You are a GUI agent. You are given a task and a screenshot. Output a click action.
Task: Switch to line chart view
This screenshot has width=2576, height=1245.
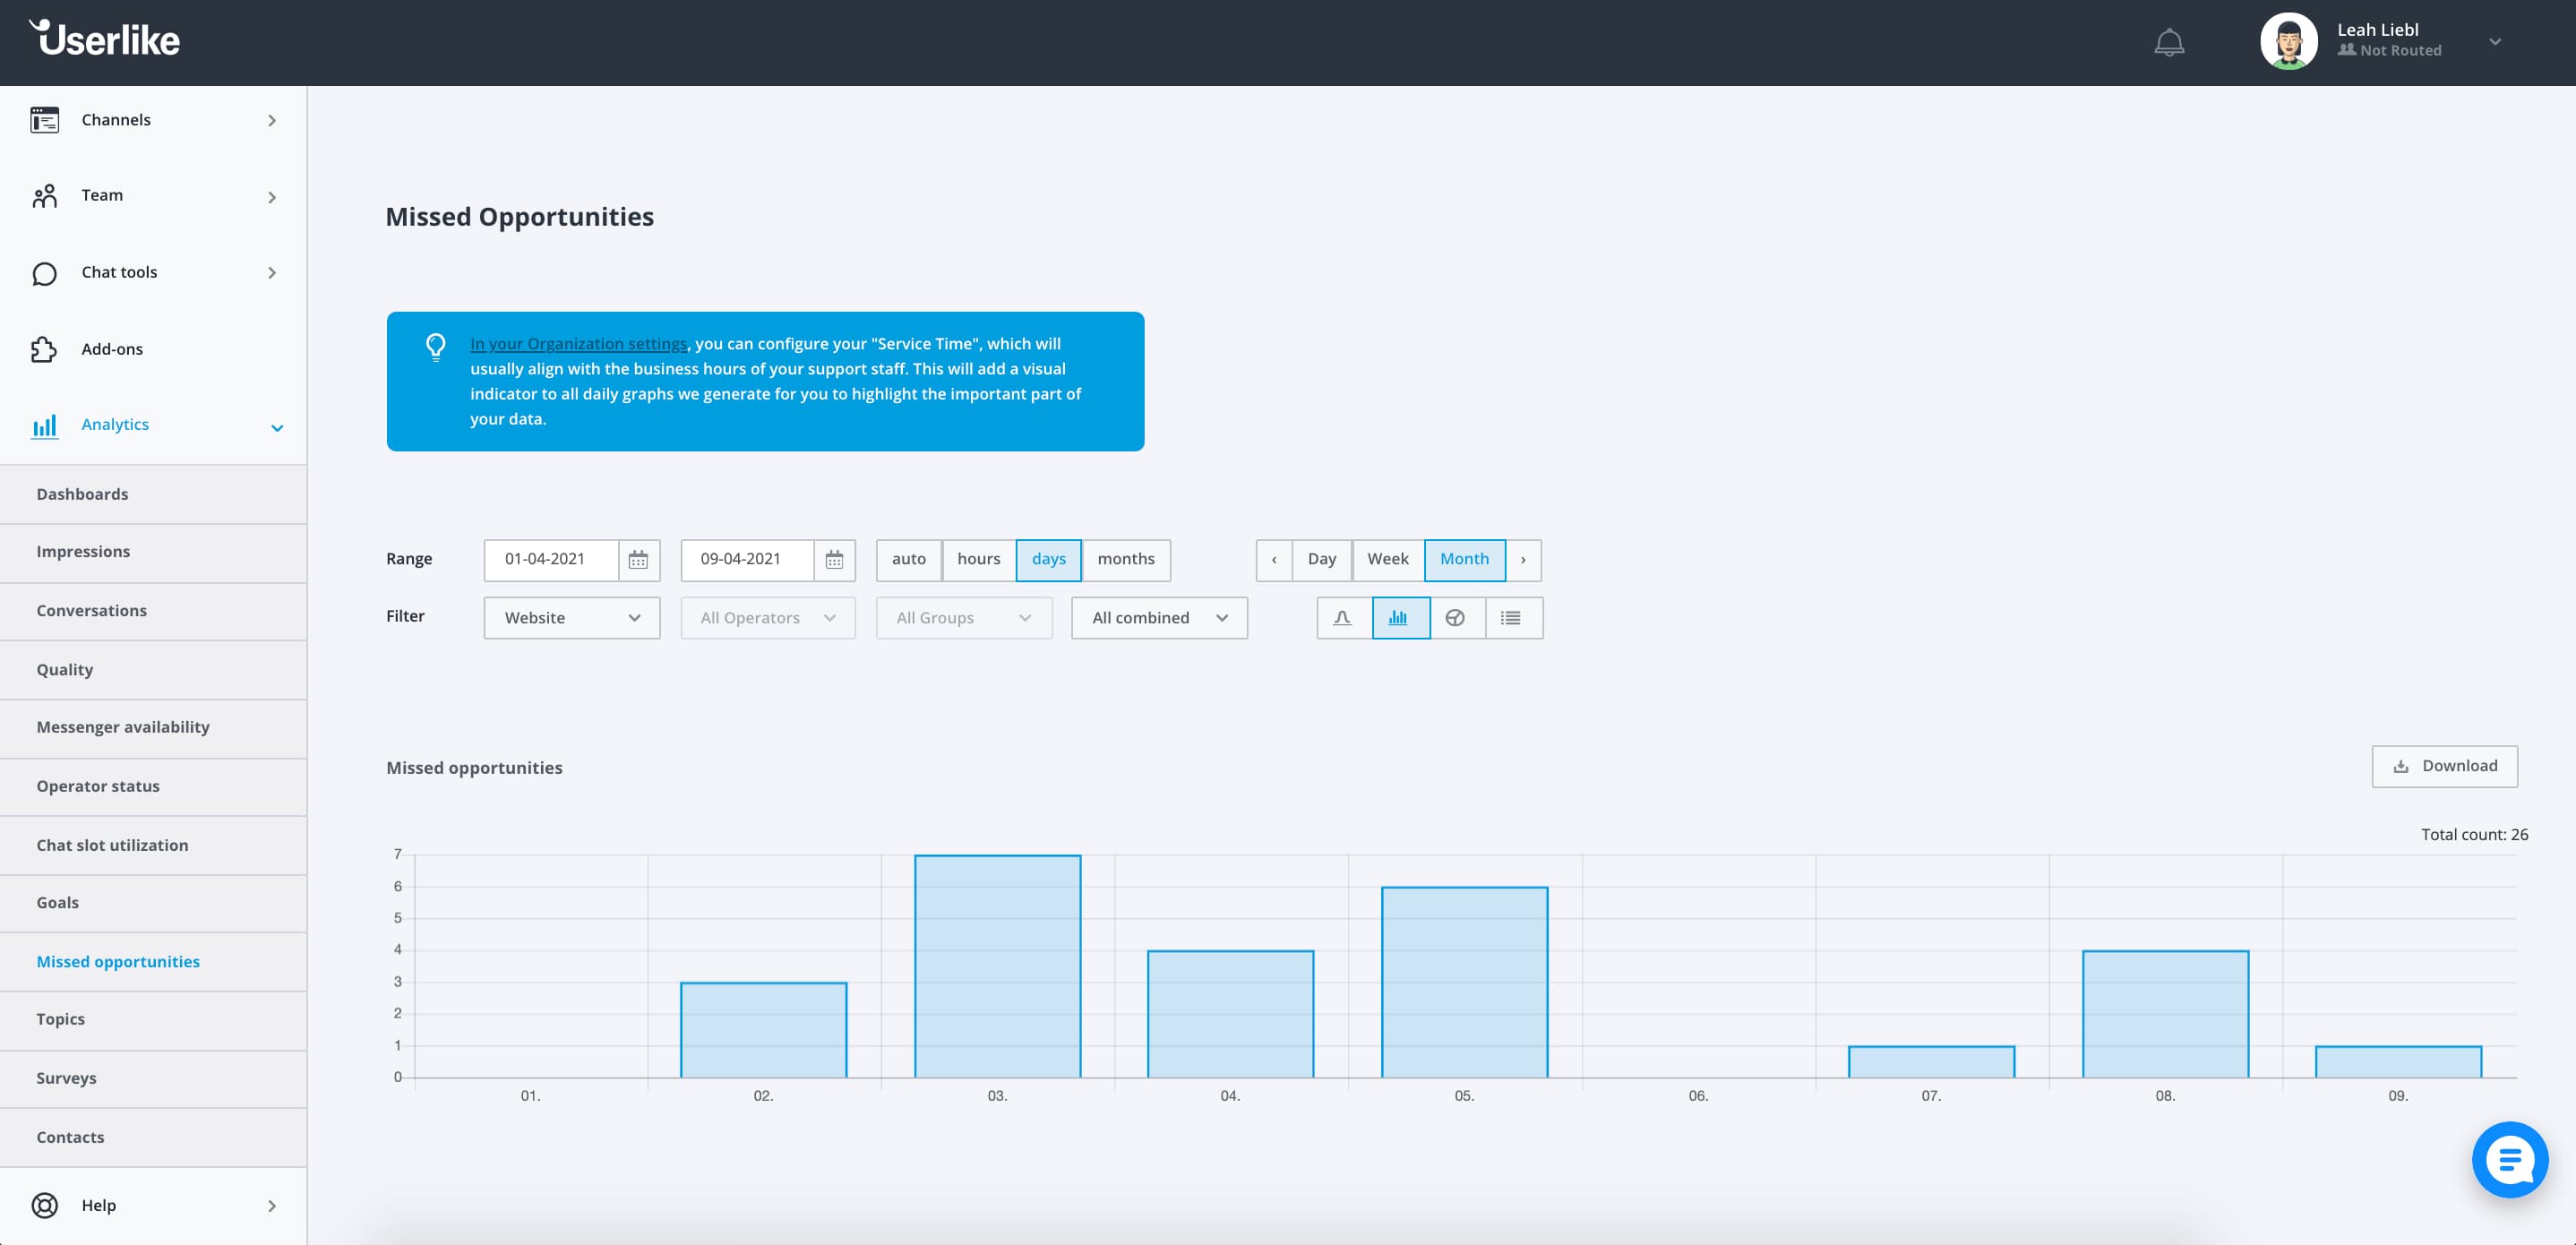(1343, 618)
